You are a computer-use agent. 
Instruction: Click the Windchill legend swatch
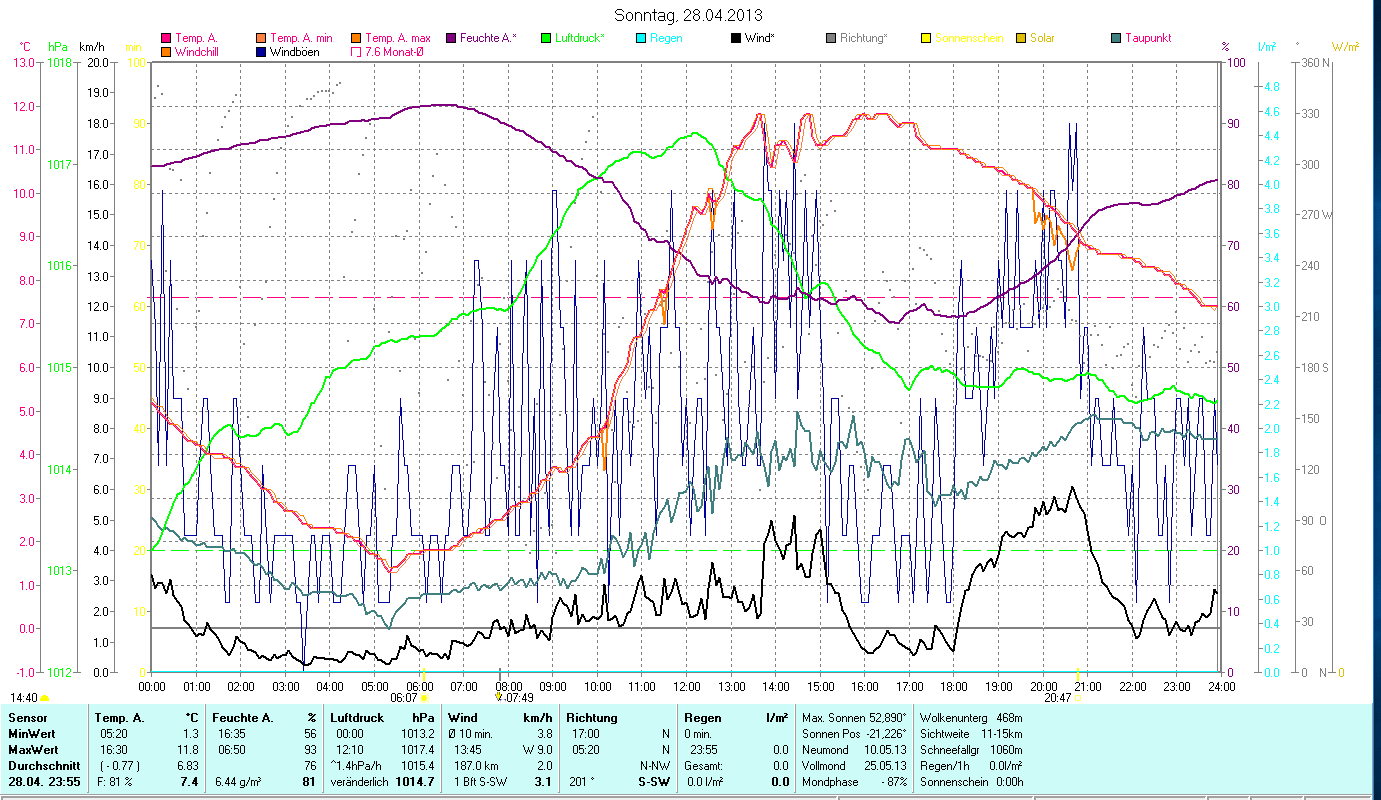(166, 51)
